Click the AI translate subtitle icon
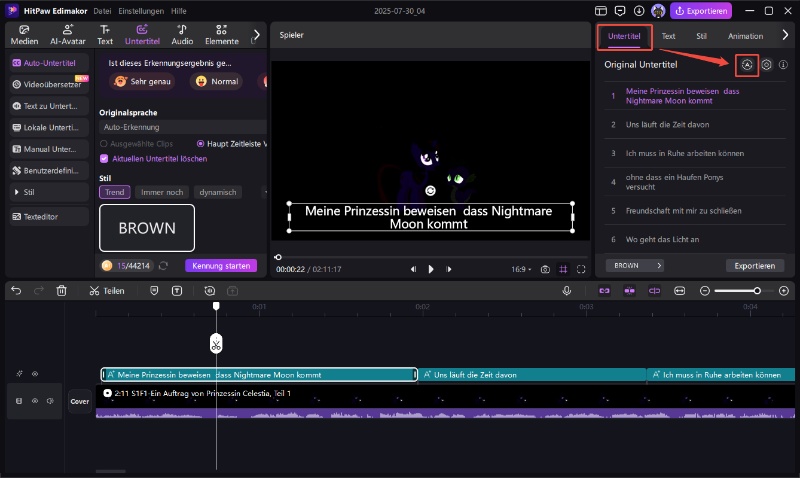The image size is (800, 478). (x=747, y=65)
